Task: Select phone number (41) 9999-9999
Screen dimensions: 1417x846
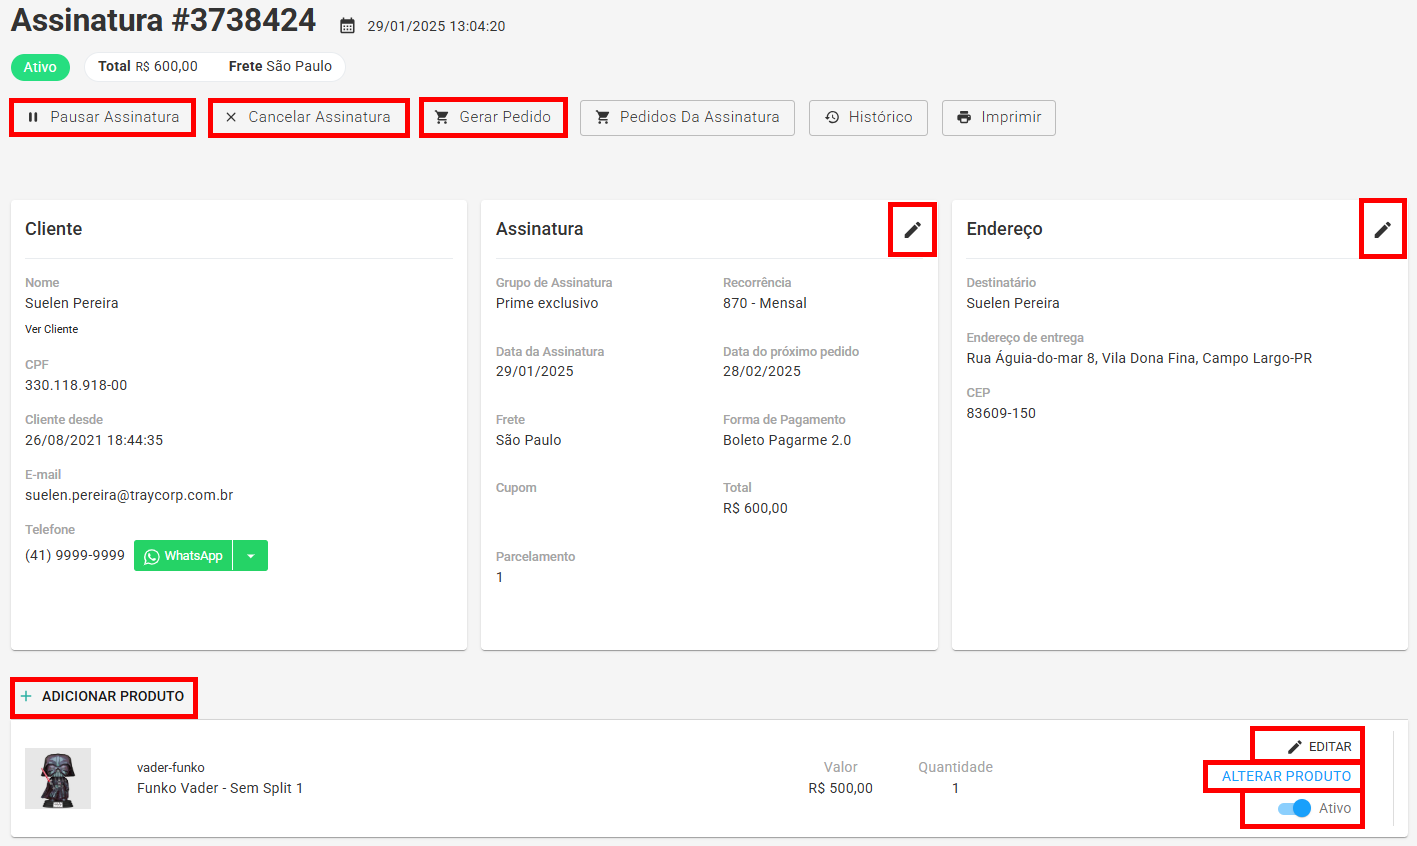Action: point(75,555)
